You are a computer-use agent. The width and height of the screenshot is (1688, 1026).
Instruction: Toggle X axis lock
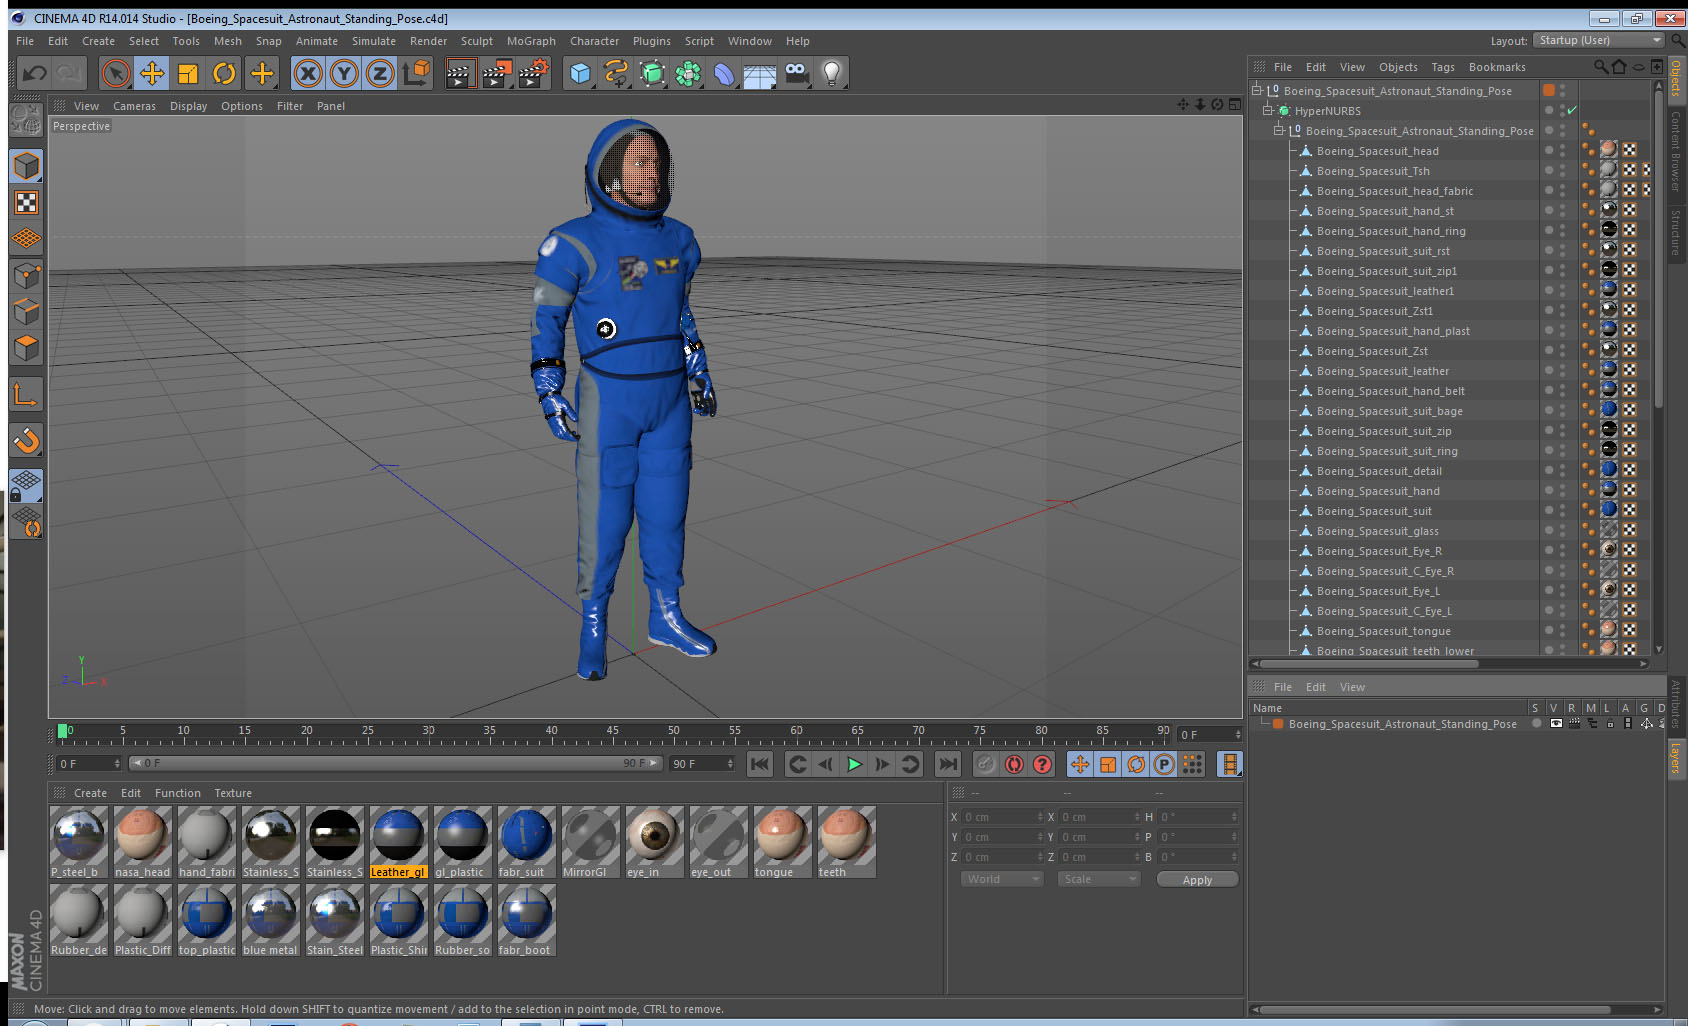(x=308, y=73)
